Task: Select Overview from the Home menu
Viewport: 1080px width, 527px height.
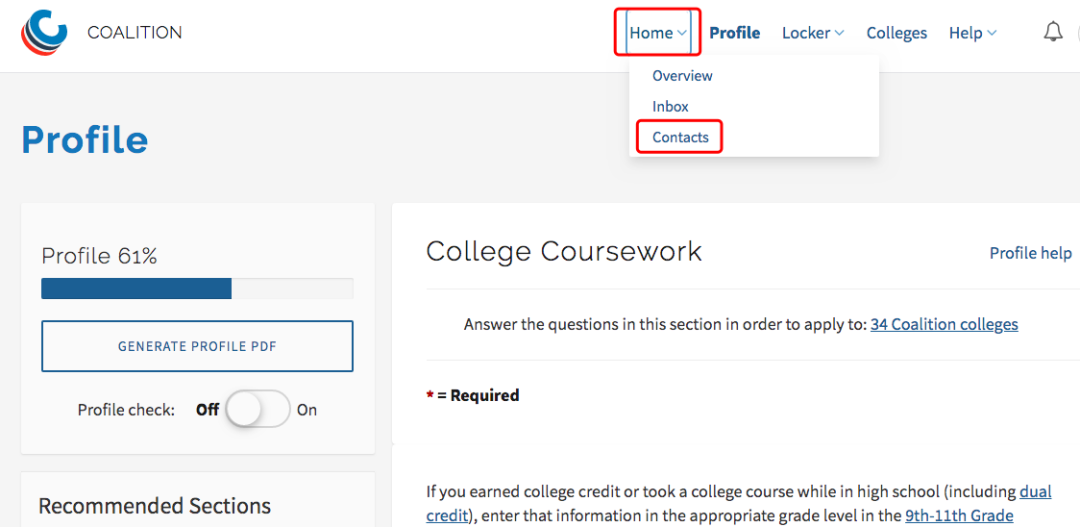Action: [x=682, y=76]
